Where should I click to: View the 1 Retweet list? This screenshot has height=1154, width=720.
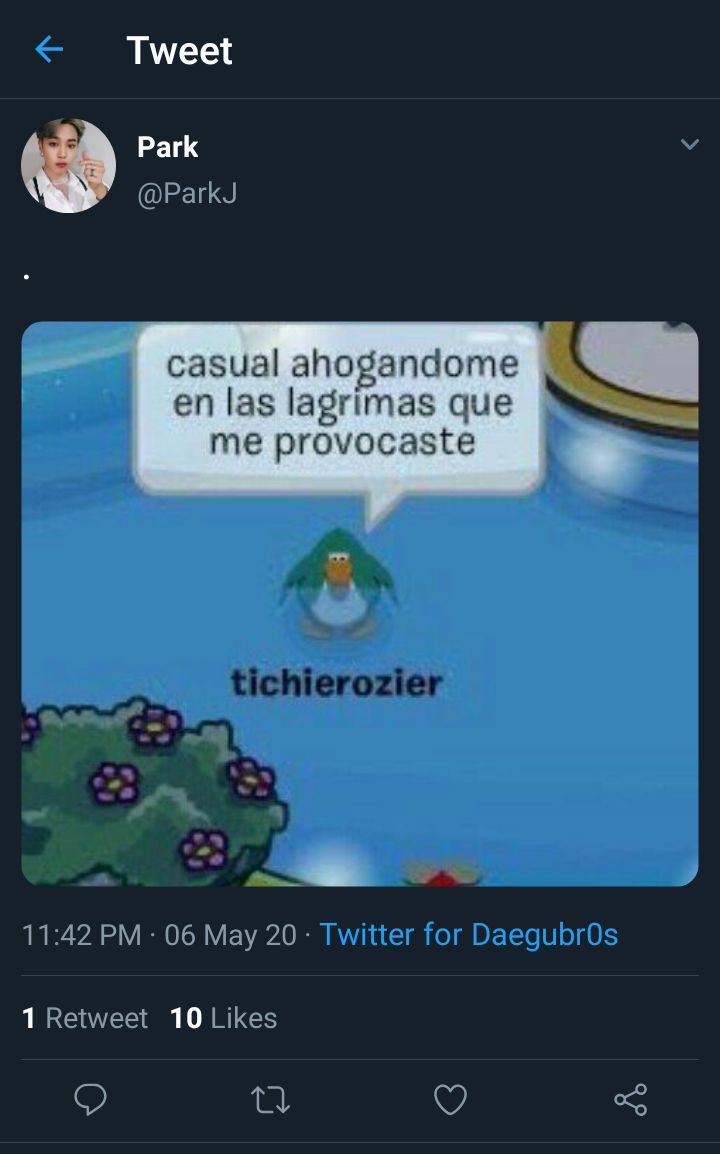(85, 1018)
